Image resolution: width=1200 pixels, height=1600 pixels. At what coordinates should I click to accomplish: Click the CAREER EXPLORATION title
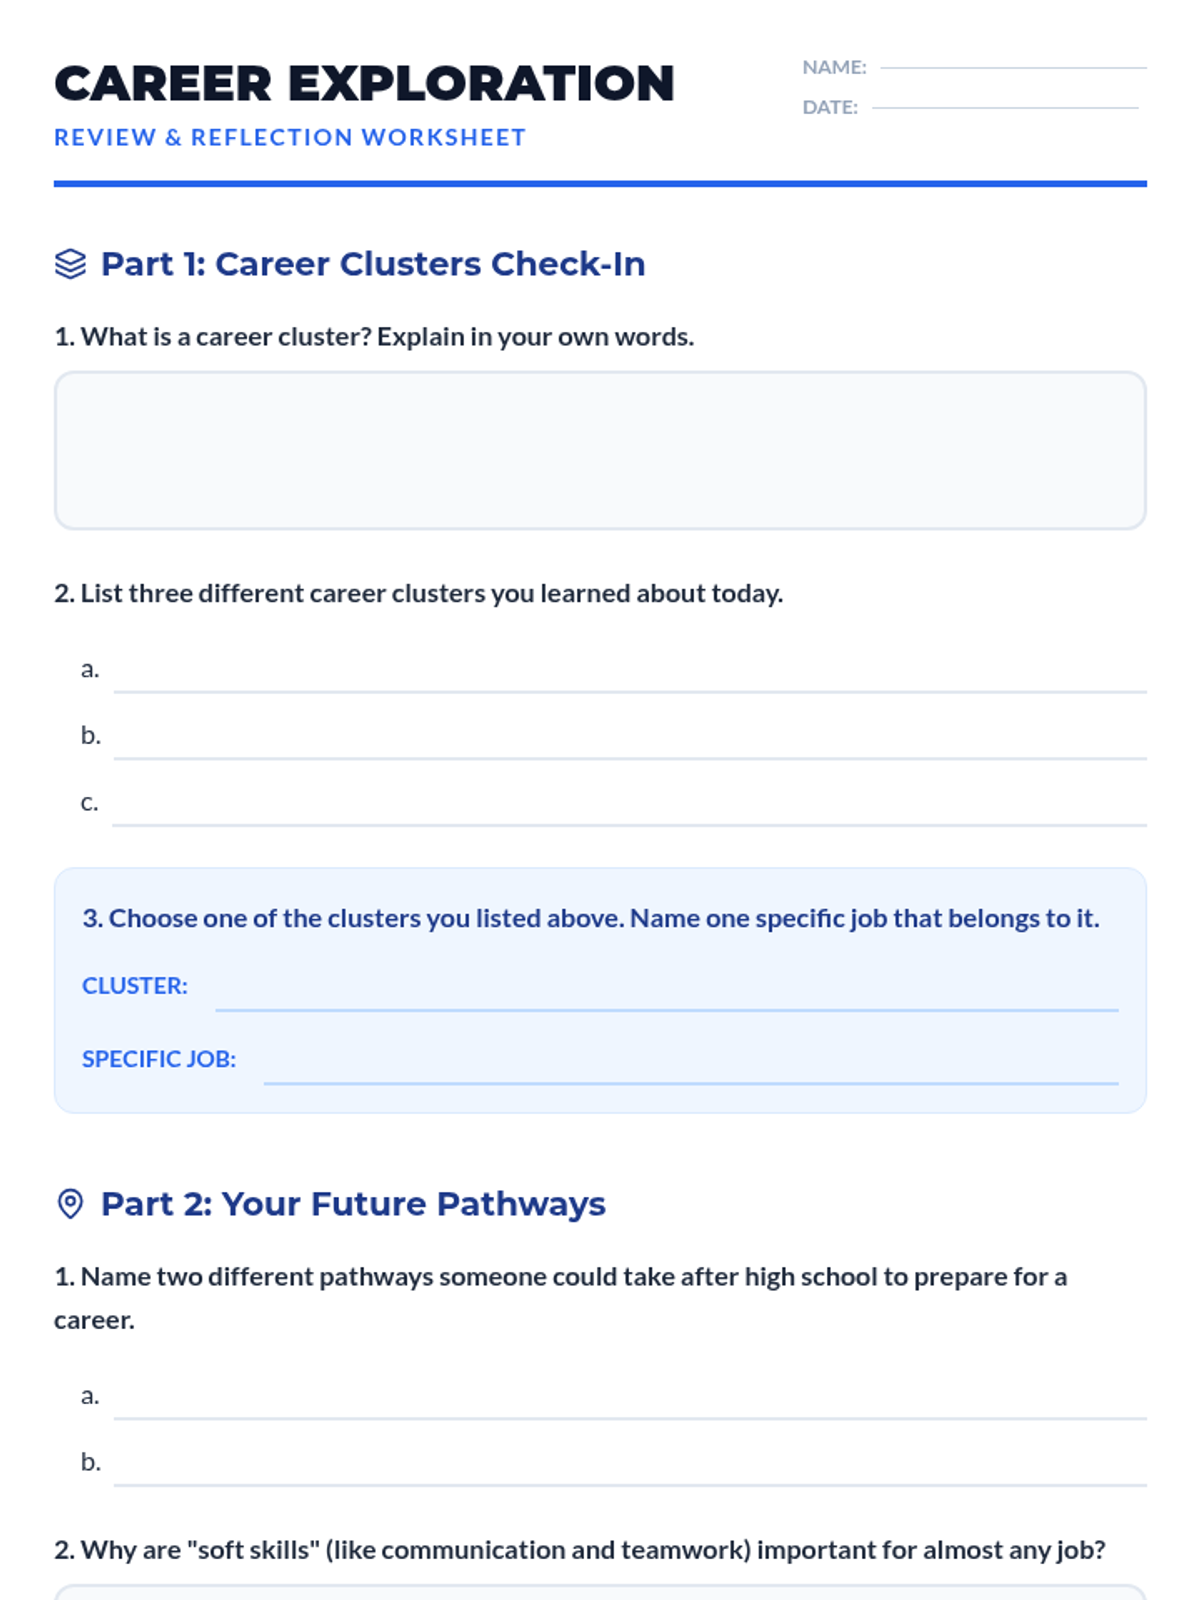[x=364, y=84]
